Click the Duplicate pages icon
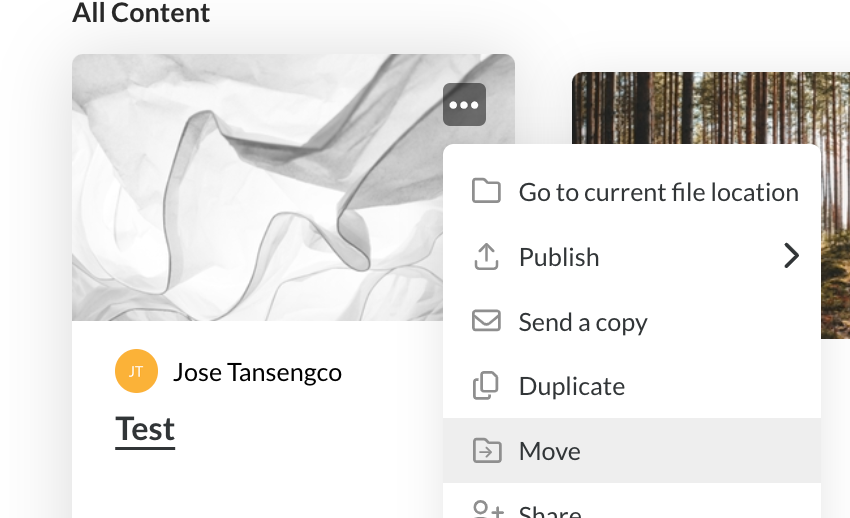 tap(486, 386)
